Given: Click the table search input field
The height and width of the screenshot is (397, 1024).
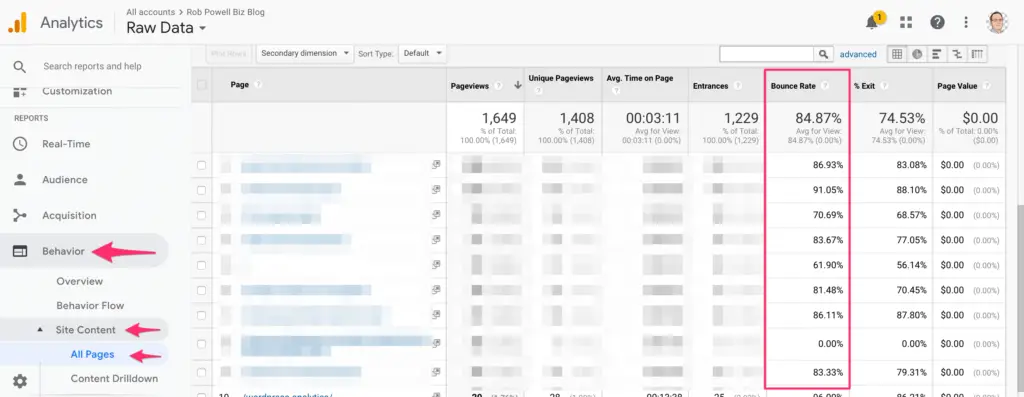Looking at the screenshot, I should tap(767, 54).
